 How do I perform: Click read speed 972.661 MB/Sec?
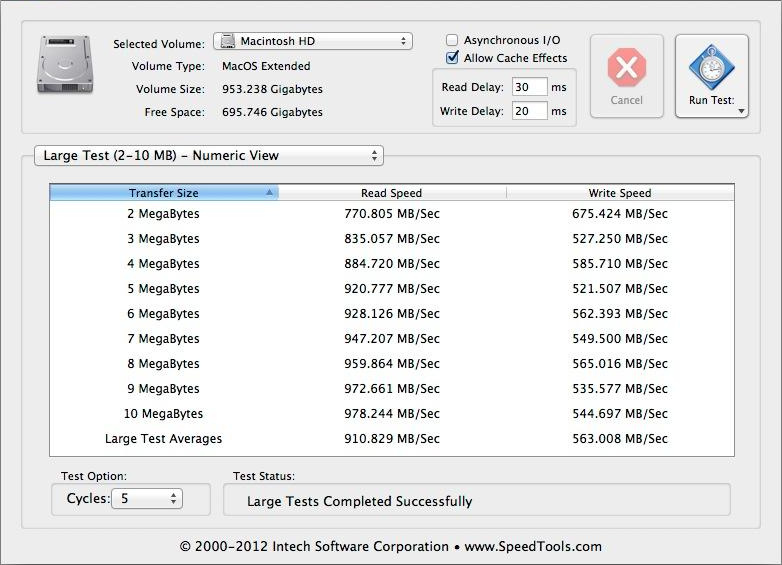(x=392, y=388)
